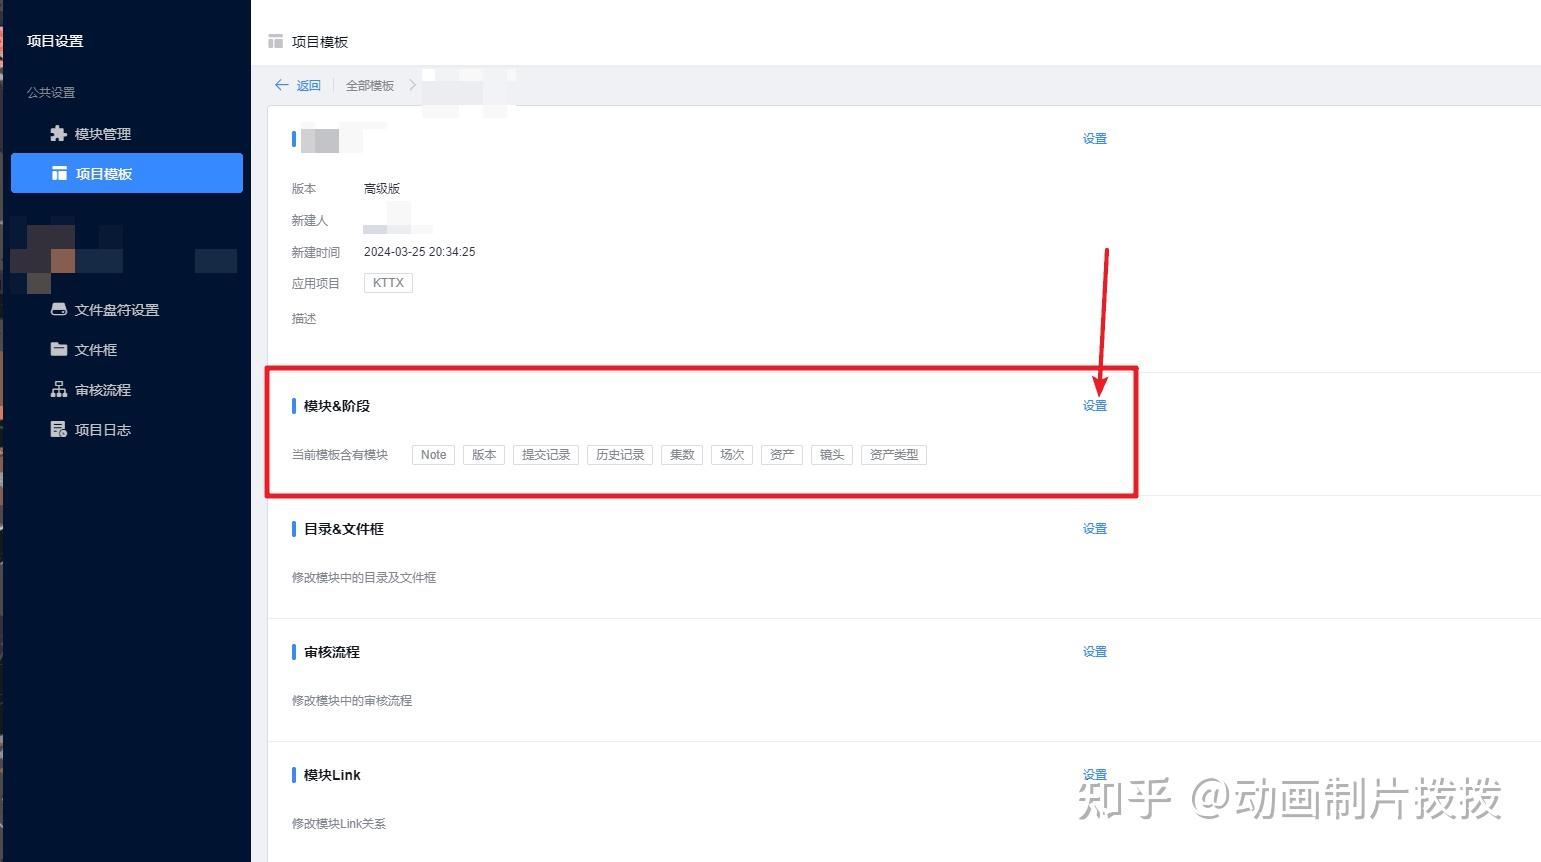
Task: Select the 提交记录 module tag
Action: click(545, 454)
